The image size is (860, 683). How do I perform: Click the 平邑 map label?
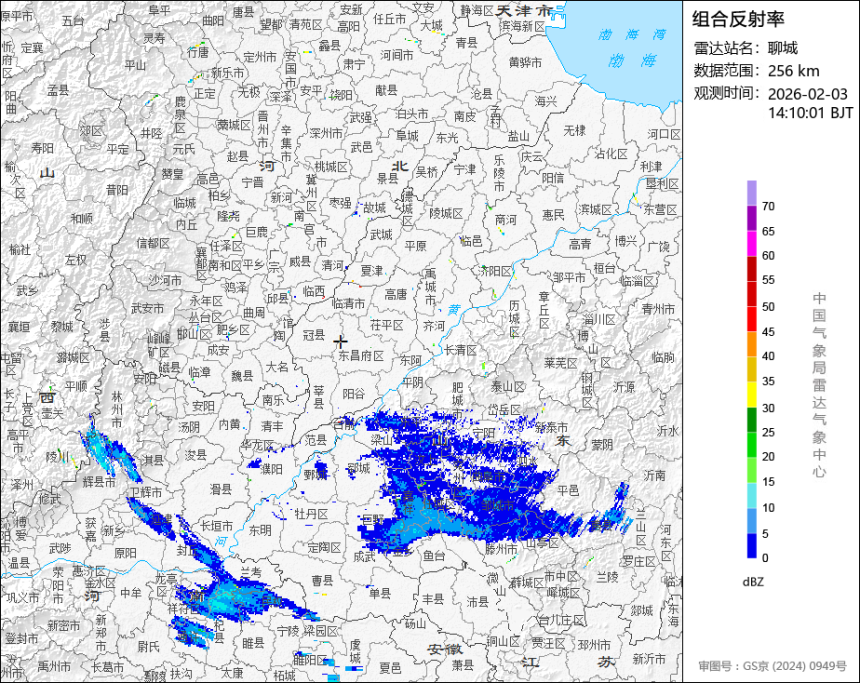(x=568, y=490)
